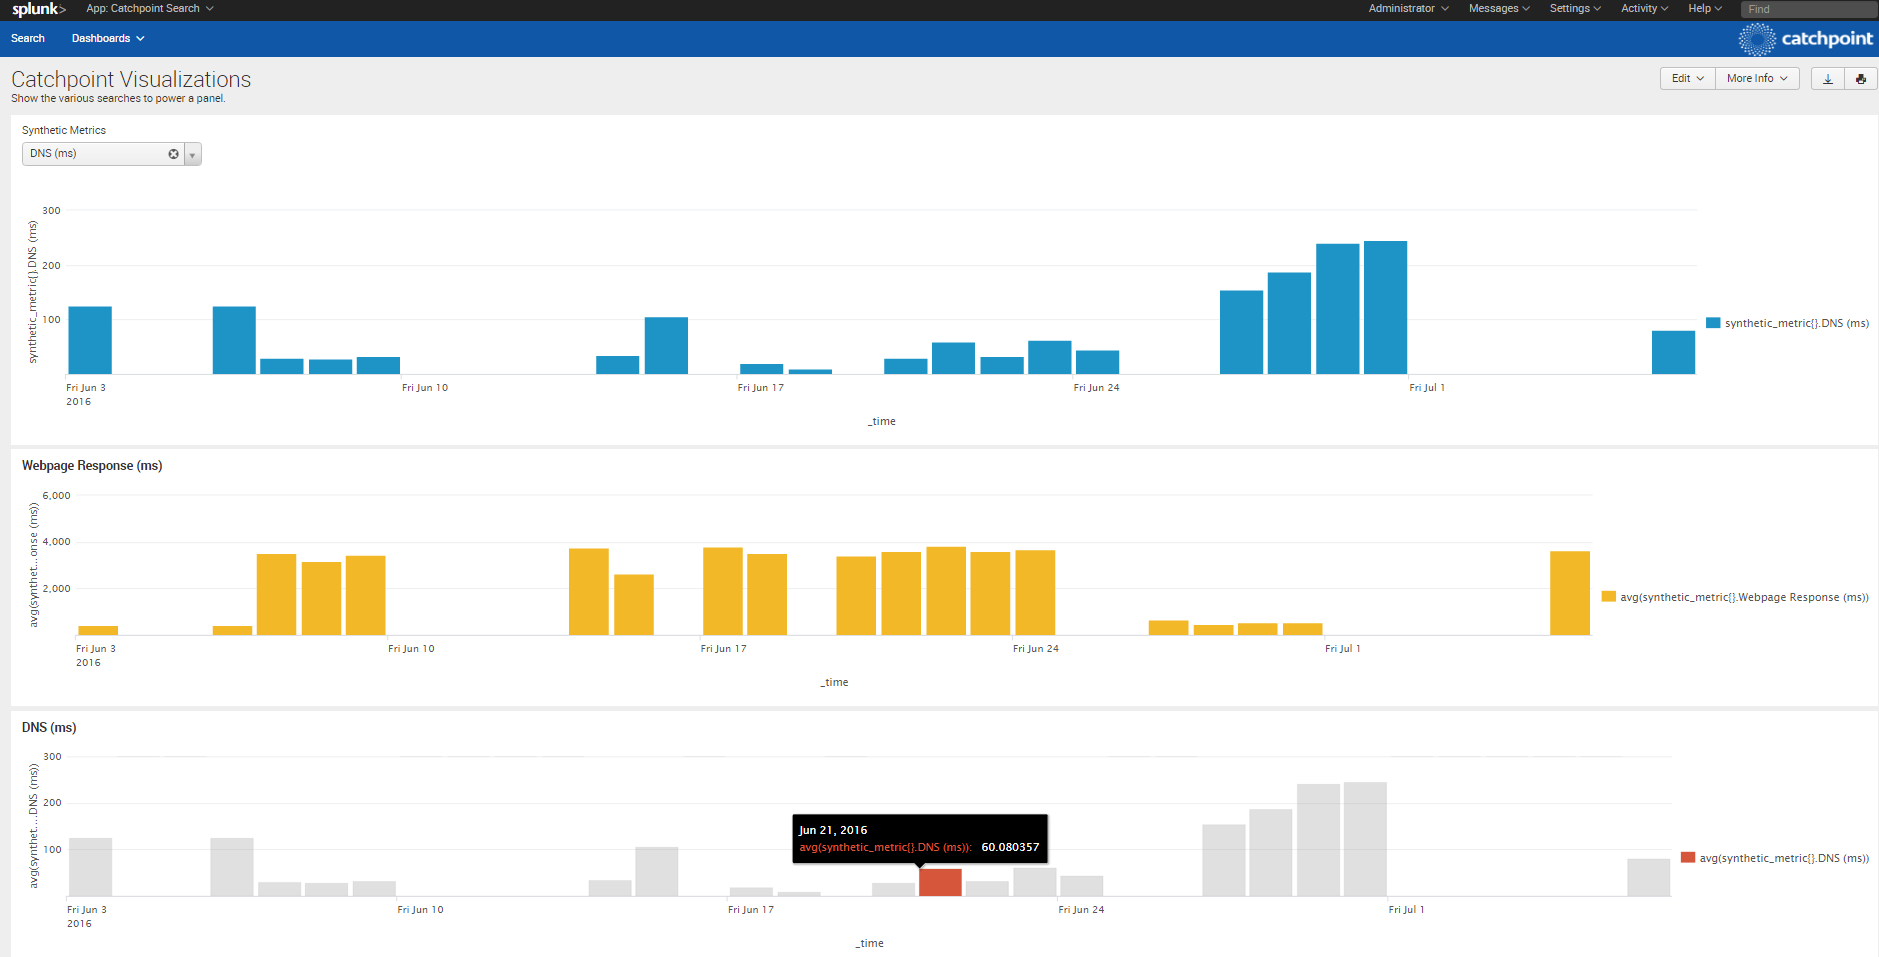The height and width of the screenshot is (957, 1879).
Task: Click the Jun 21, 2016 tooltip date
Action: tap(833, 830)
